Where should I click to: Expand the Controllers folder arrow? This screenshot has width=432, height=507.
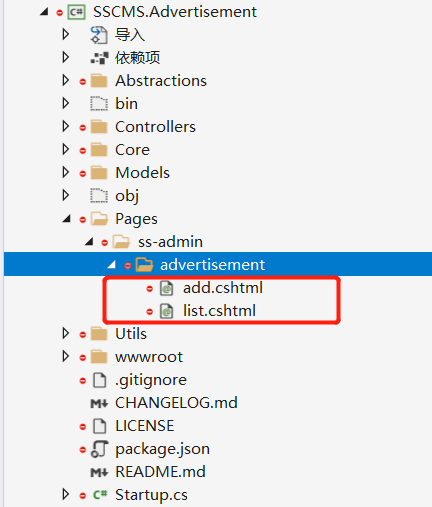(x=66, y=127)
